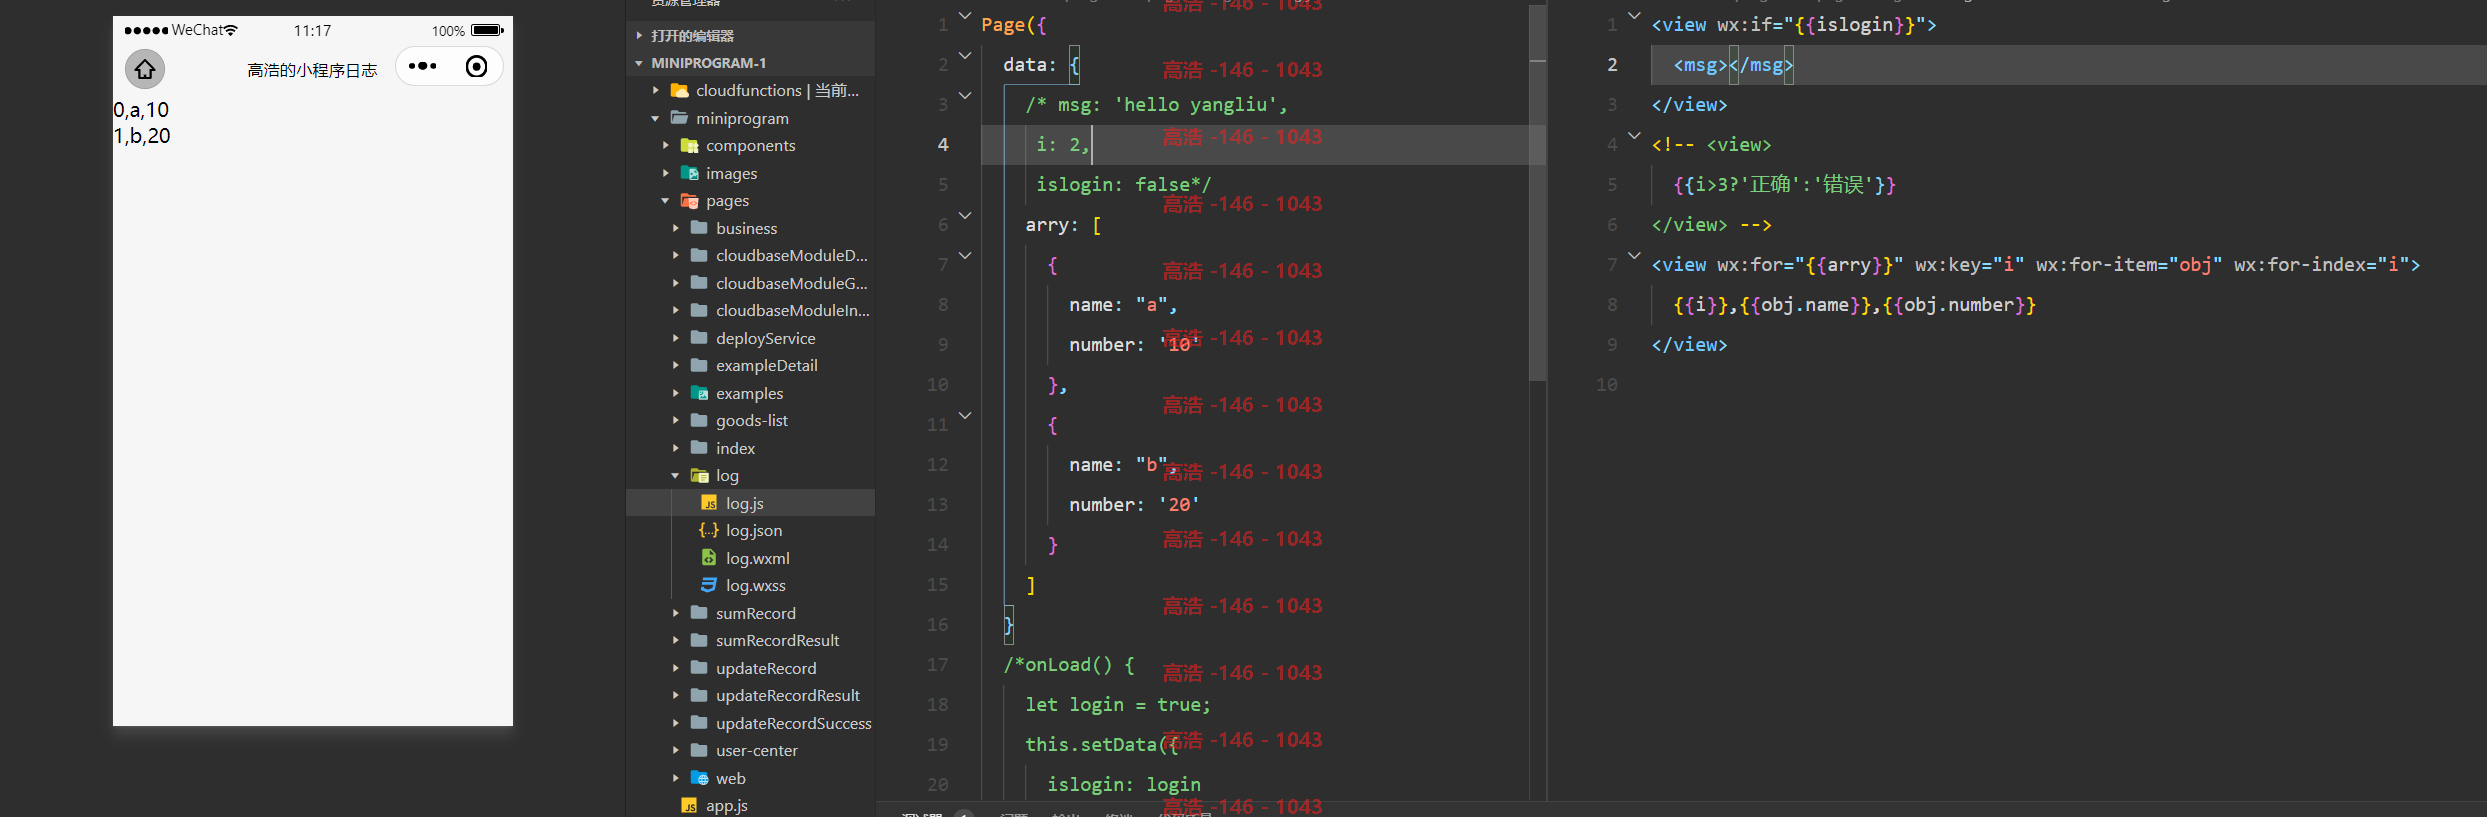This screenshot has width=2487, height=817.
Task: Click the images folder icon
Action: (690, 173)
